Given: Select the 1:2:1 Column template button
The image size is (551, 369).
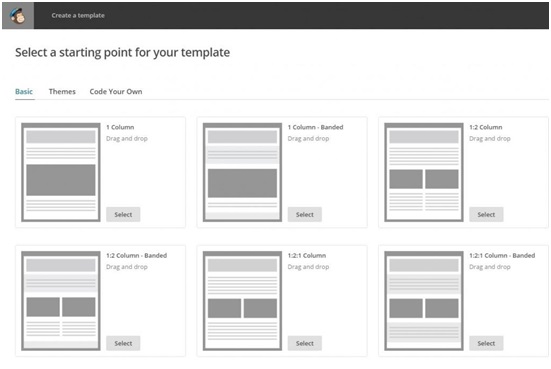Looking at the screenshot, I should [305, 343].
